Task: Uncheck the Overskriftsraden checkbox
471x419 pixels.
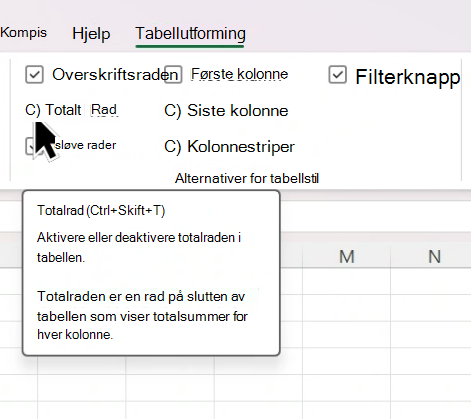Action: coord(34,74)
